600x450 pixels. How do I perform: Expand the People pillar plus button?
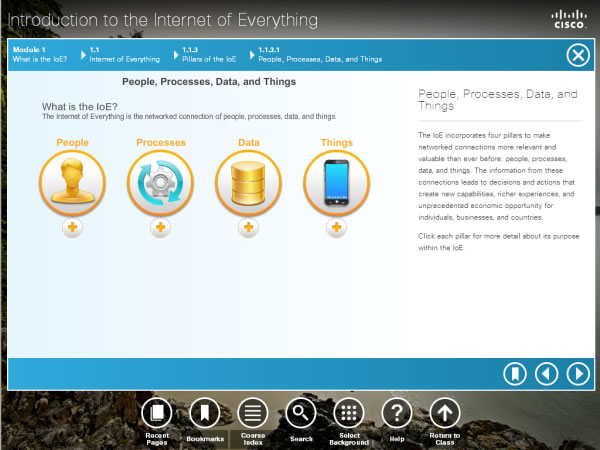pyautogui.click(x=72, y=228)
